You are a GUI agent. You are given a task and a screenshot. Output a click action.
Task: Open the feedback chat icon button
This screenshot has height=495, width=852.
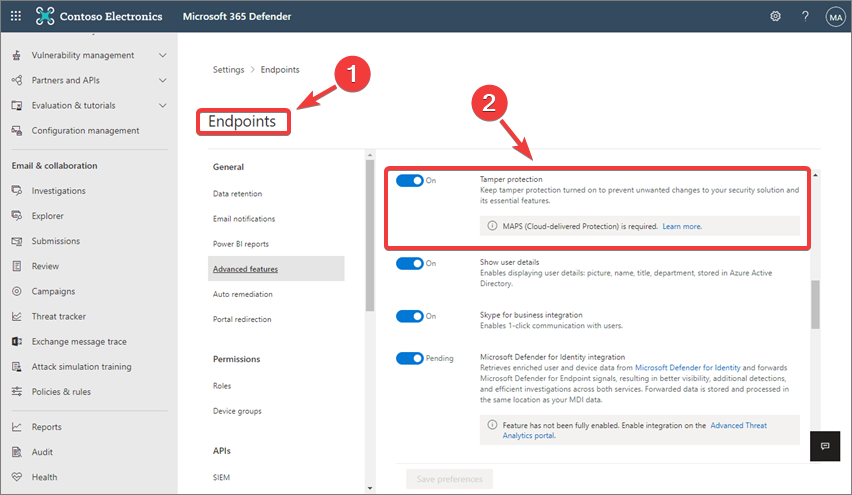[825, 446]
